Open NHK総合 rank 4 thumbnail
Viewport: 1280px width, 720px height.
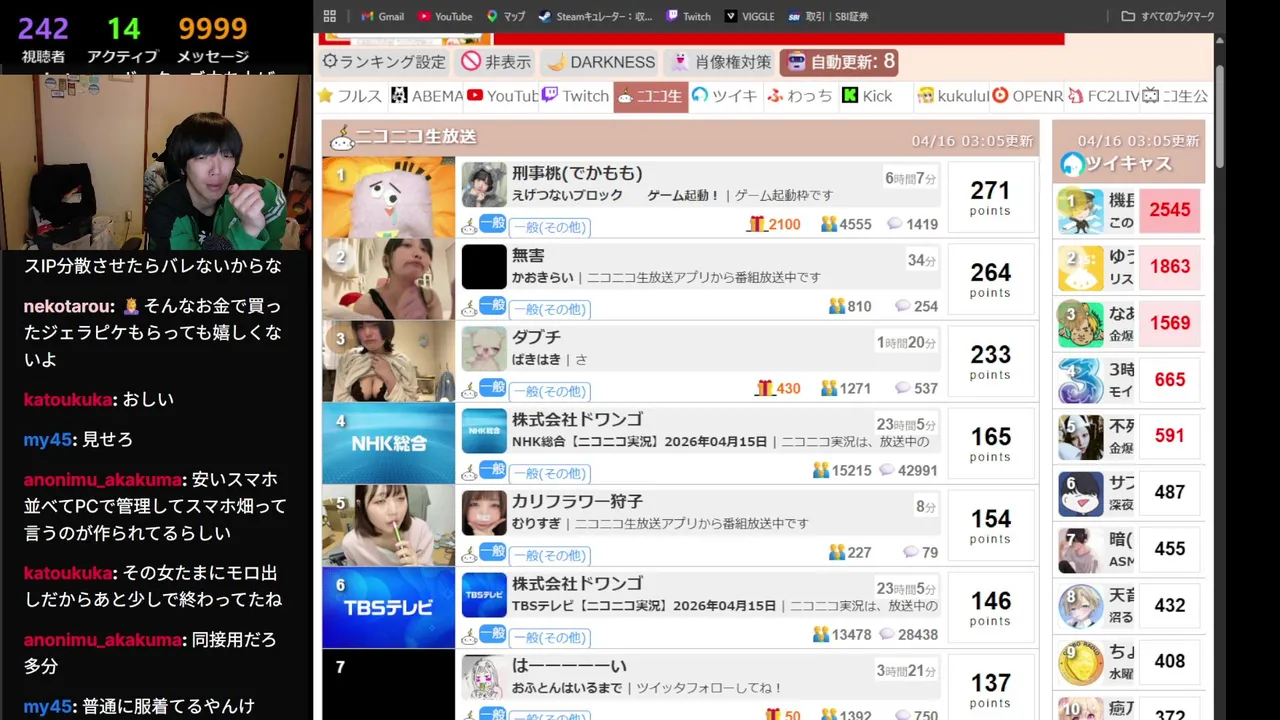388,443
